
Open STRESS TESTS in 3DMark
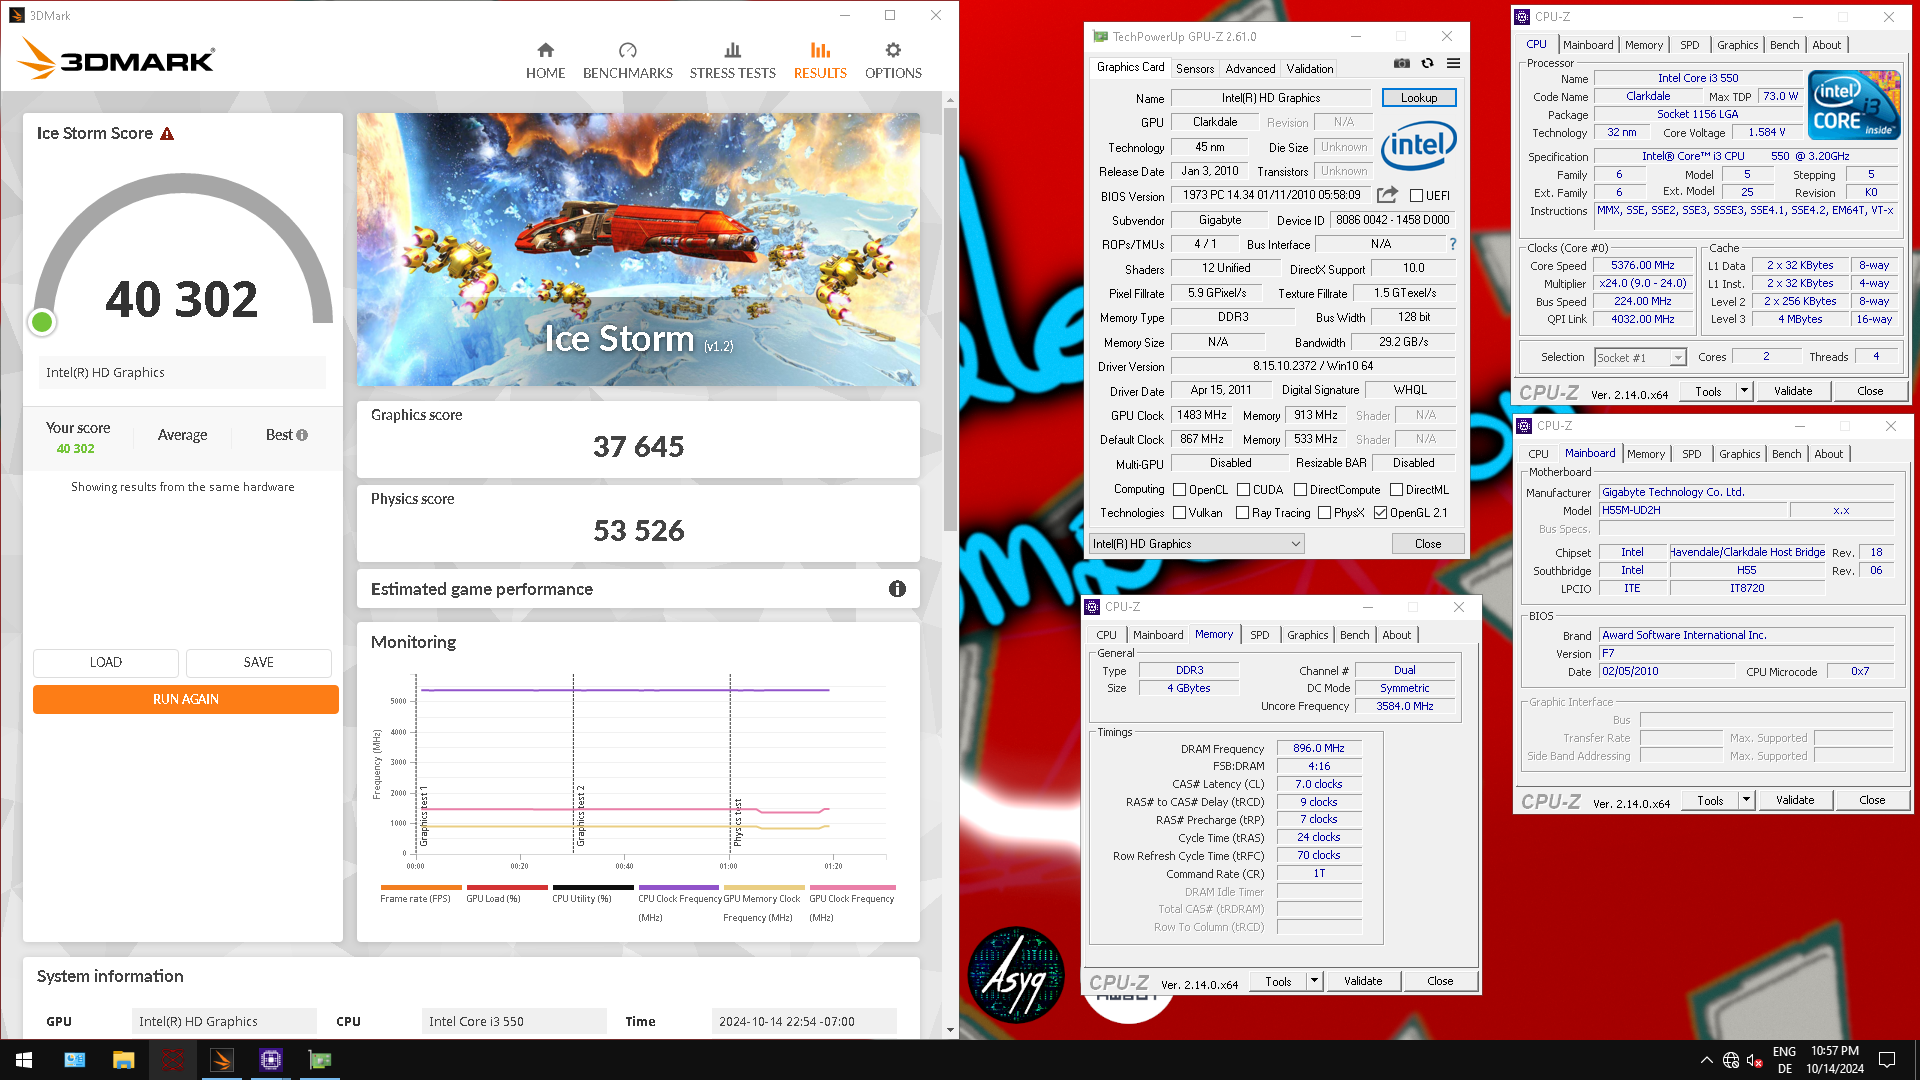732,61
